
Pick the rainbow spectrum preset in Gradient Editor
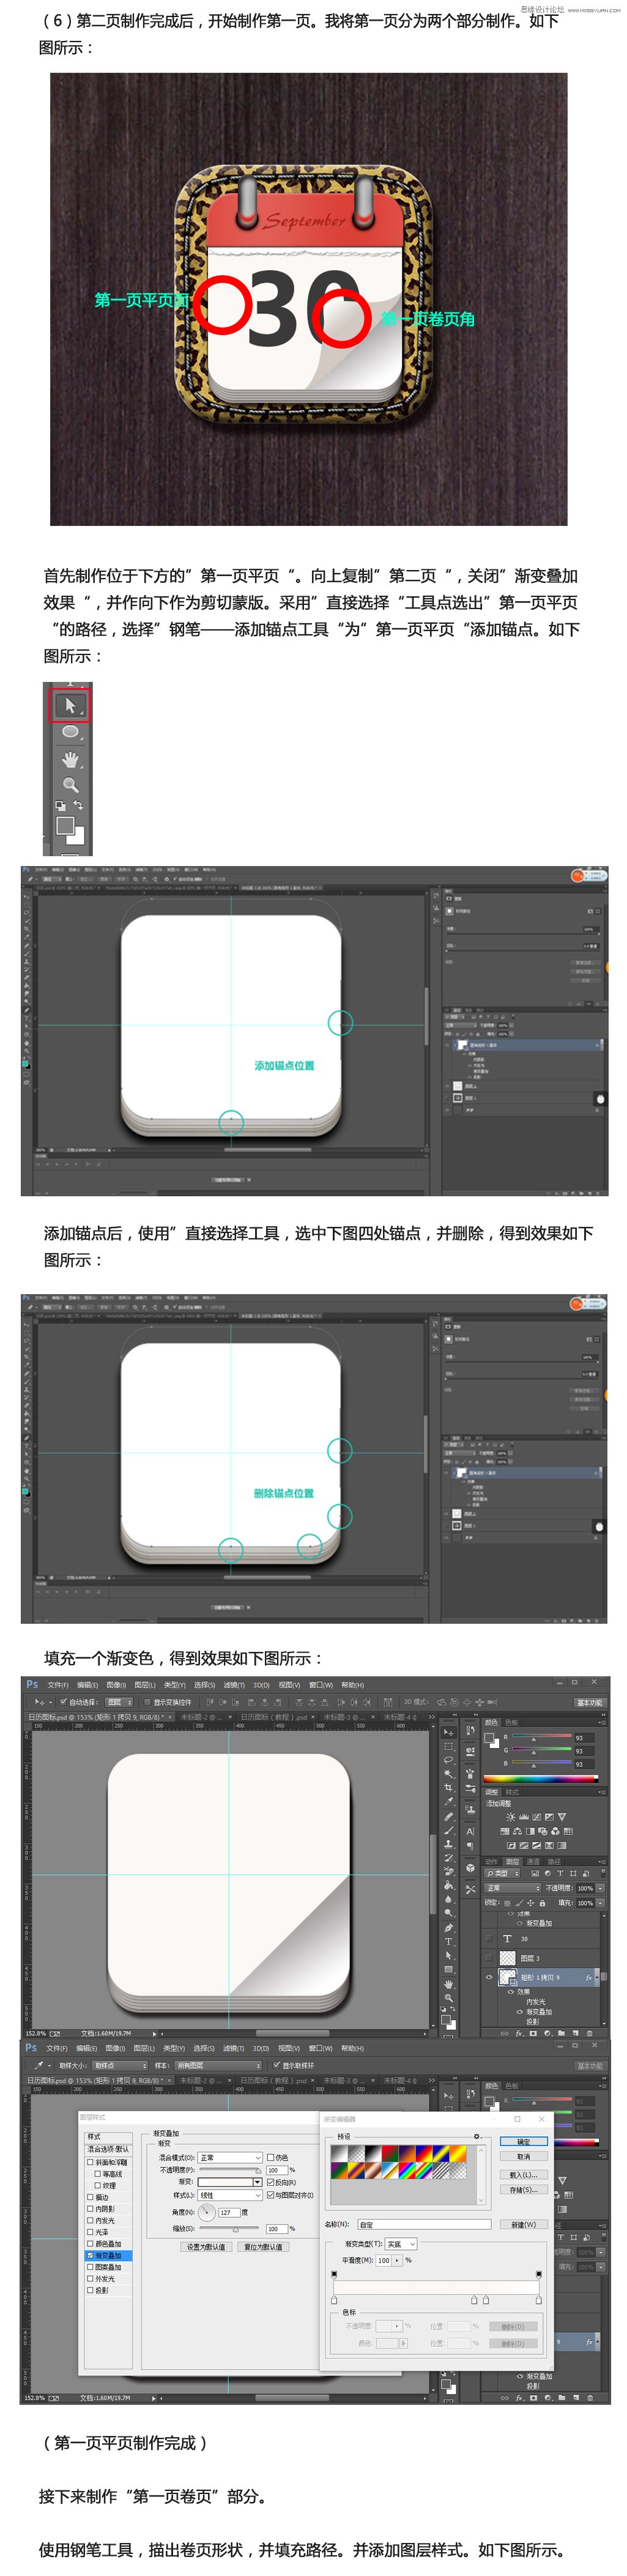[407, 2170]
